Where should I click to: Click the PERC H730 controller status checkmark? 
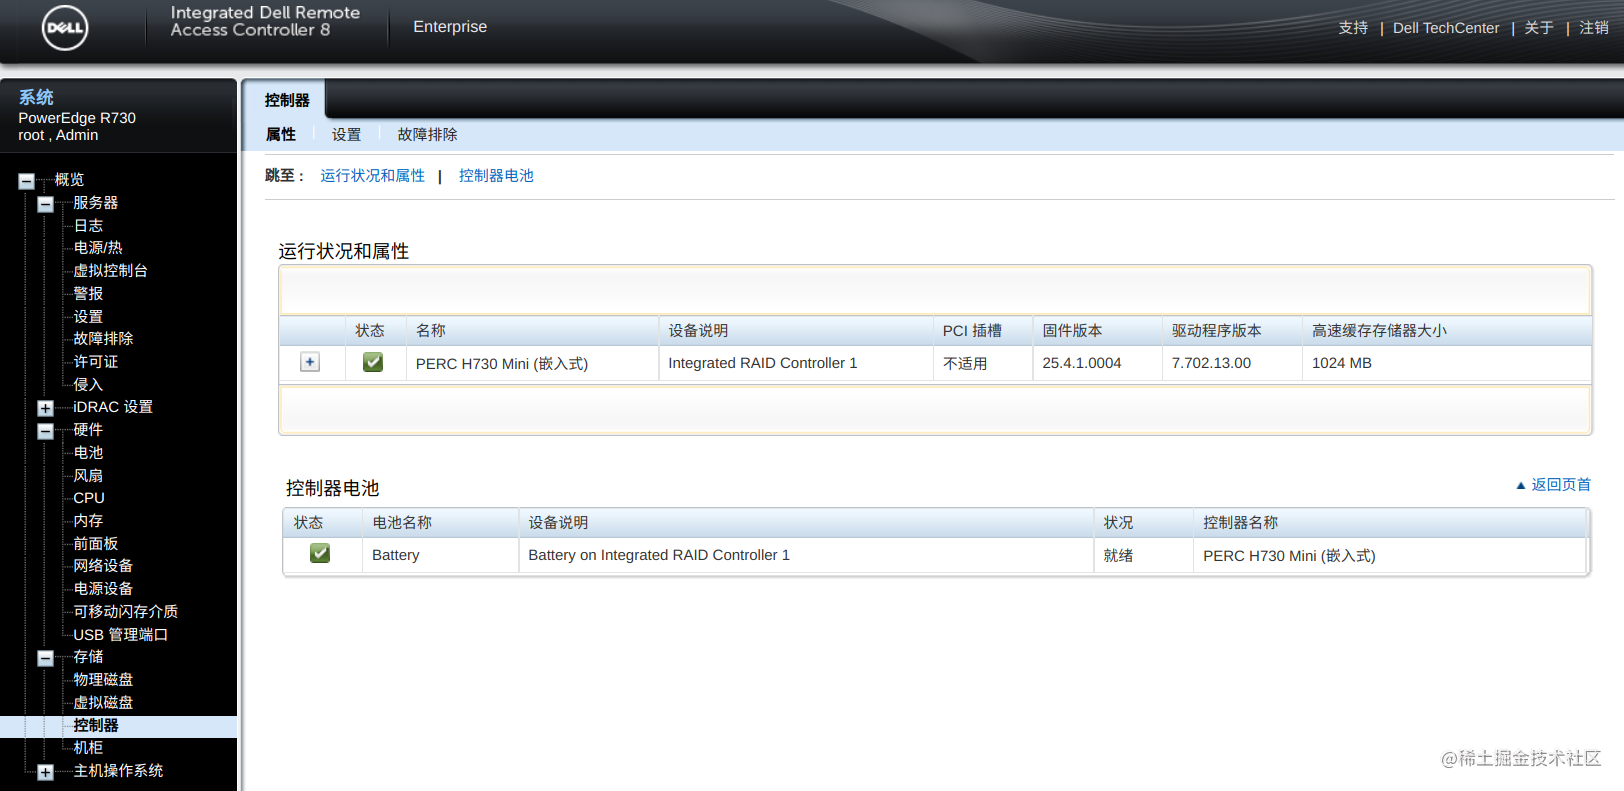point(373,362)
